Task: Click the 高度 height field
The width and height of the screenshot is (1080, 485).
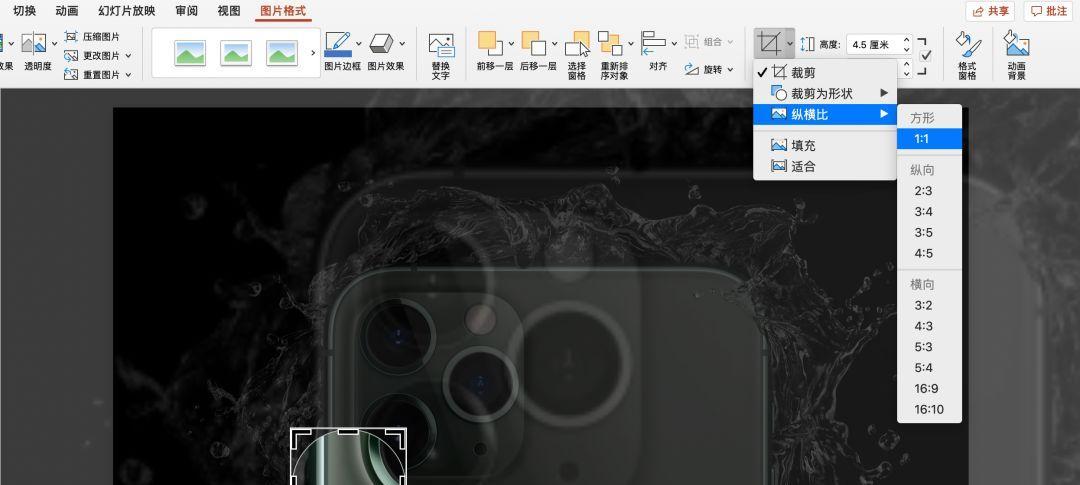Action: tap(873, 45)
